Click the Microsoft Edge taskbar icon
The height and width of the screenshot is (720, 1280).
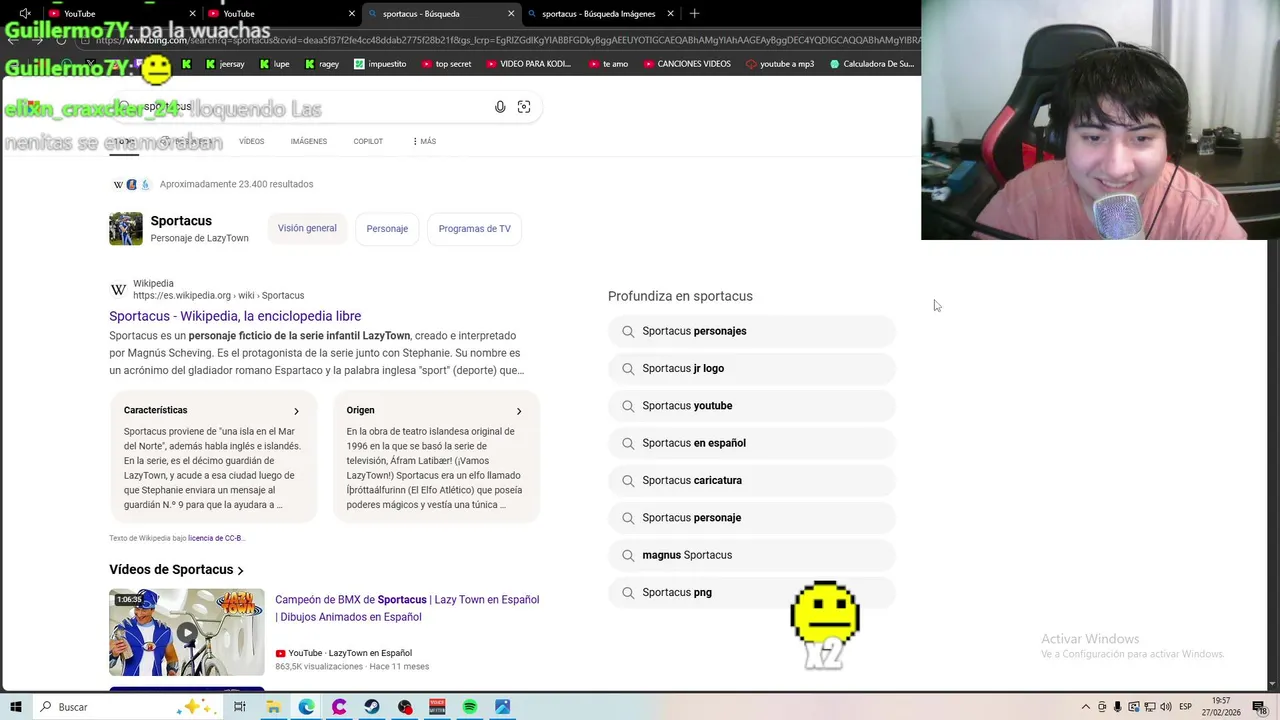coord(306,707)
